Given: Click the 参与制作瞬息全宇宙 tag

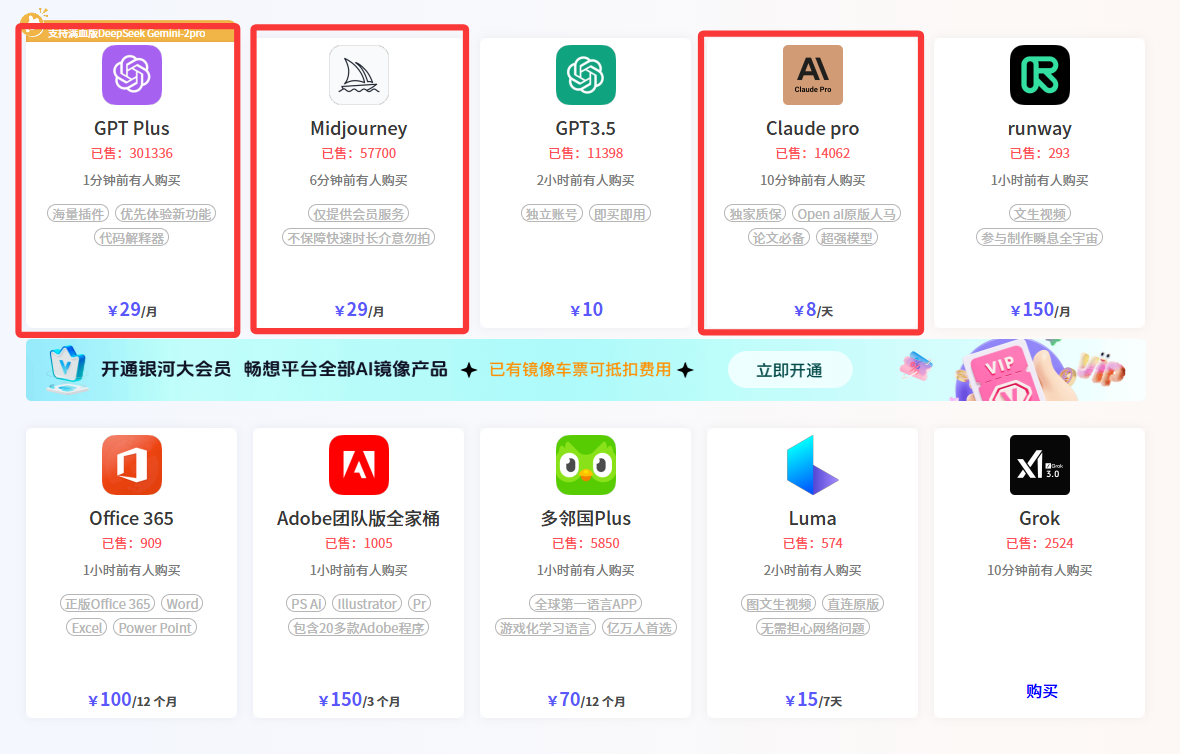Looking at the screenshot, I should (1039, 238).
